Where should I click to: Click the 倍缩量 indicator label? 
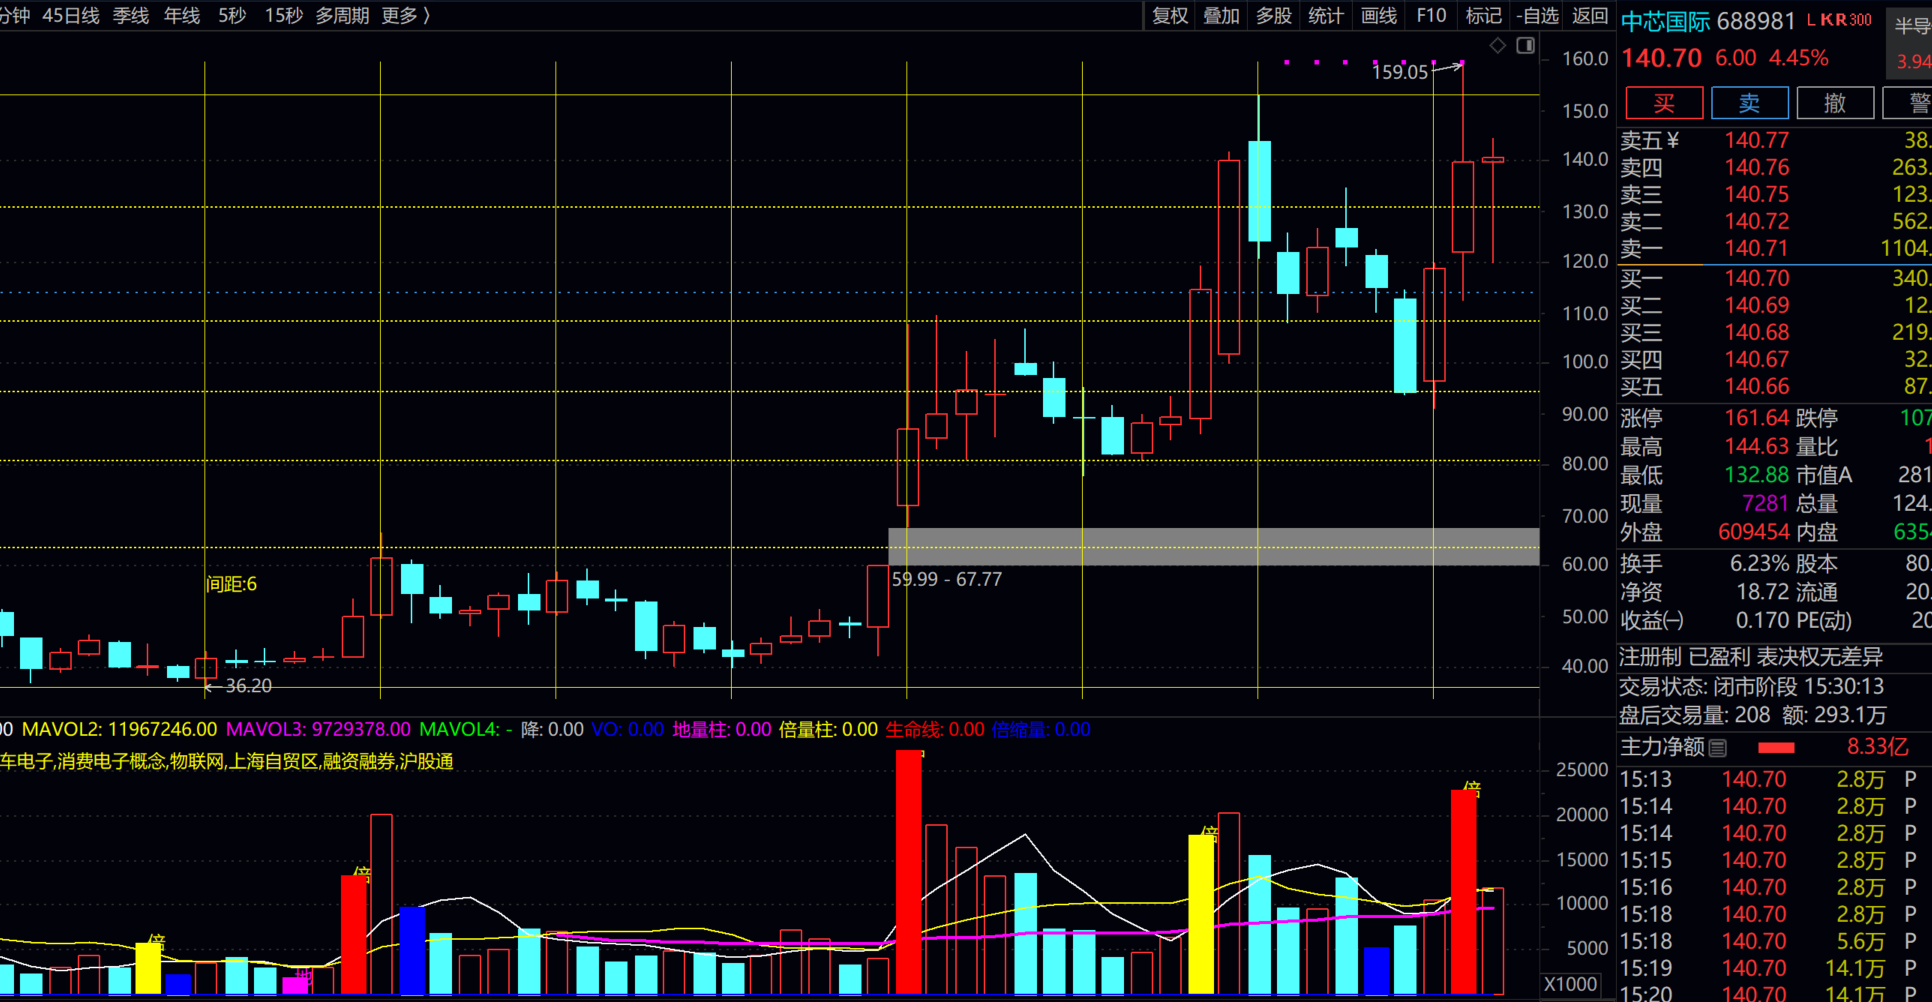coord(1041,729)
